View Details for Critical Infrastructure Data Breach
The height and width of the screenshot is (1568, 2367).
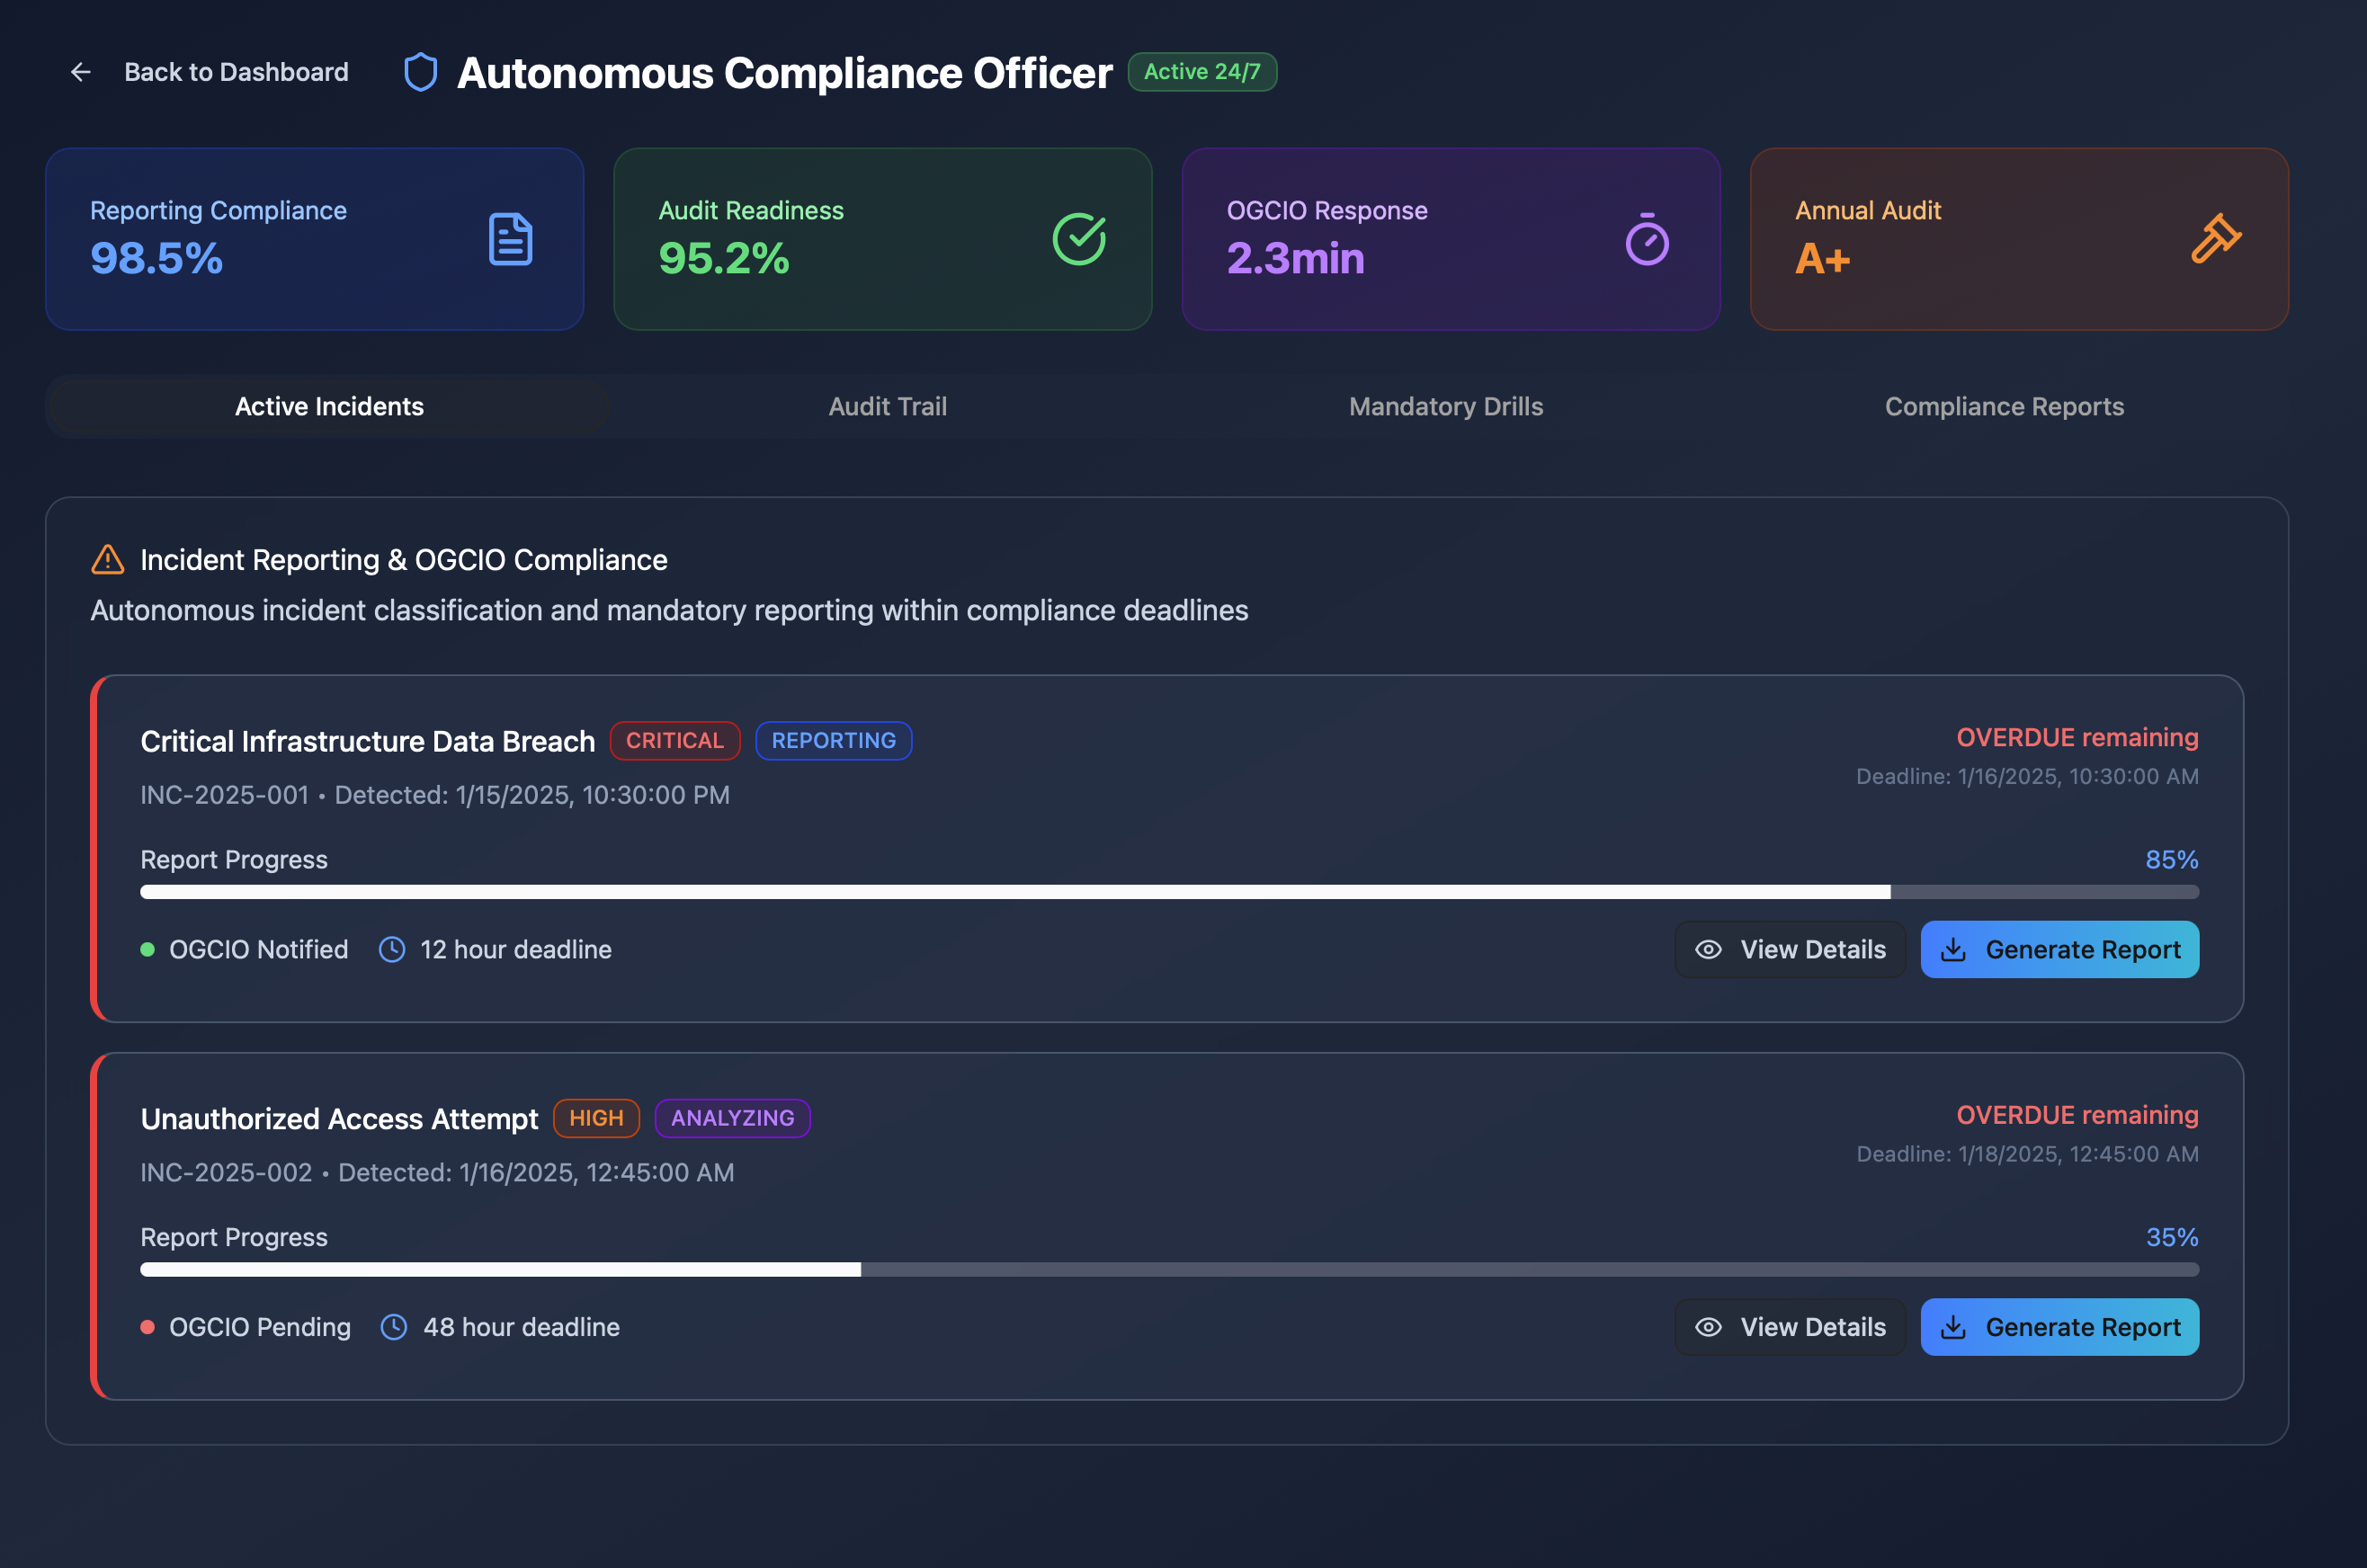1790,949
